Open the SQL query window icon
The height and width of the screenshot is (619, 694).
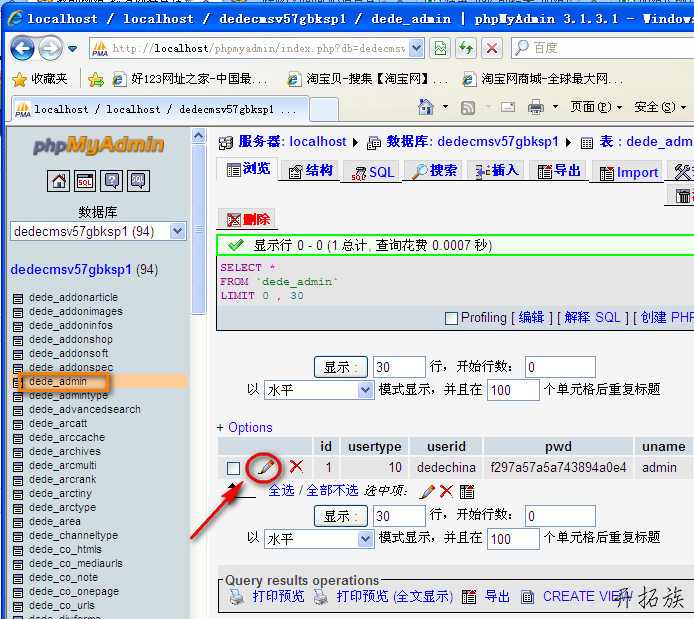click(x=85, y=181)
